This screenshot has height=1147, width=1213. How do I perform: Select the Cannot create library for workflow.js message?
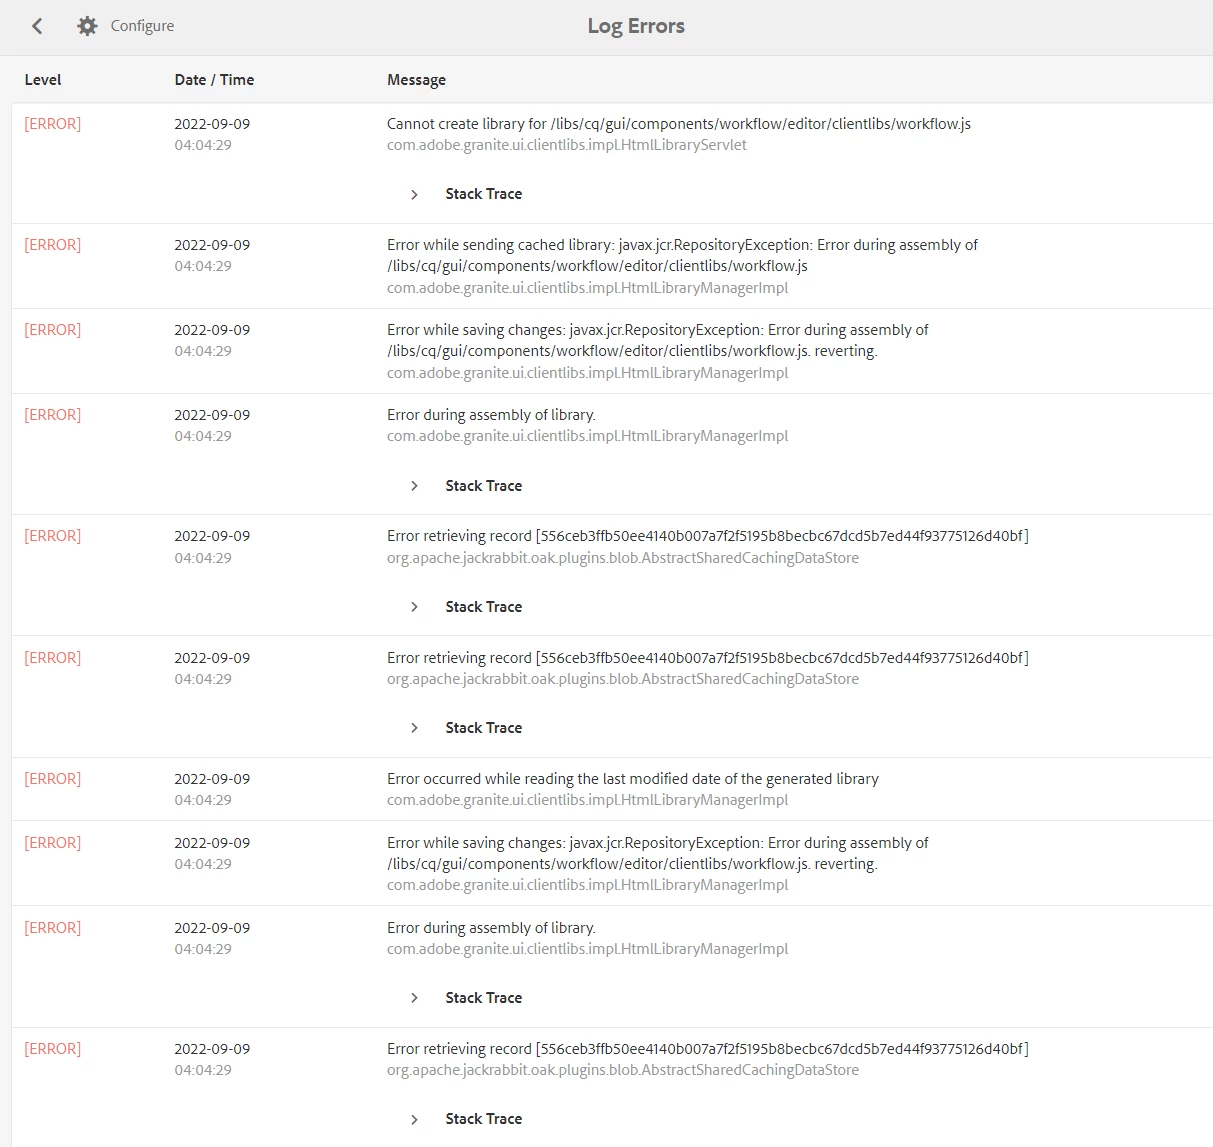tap(679, 124)
